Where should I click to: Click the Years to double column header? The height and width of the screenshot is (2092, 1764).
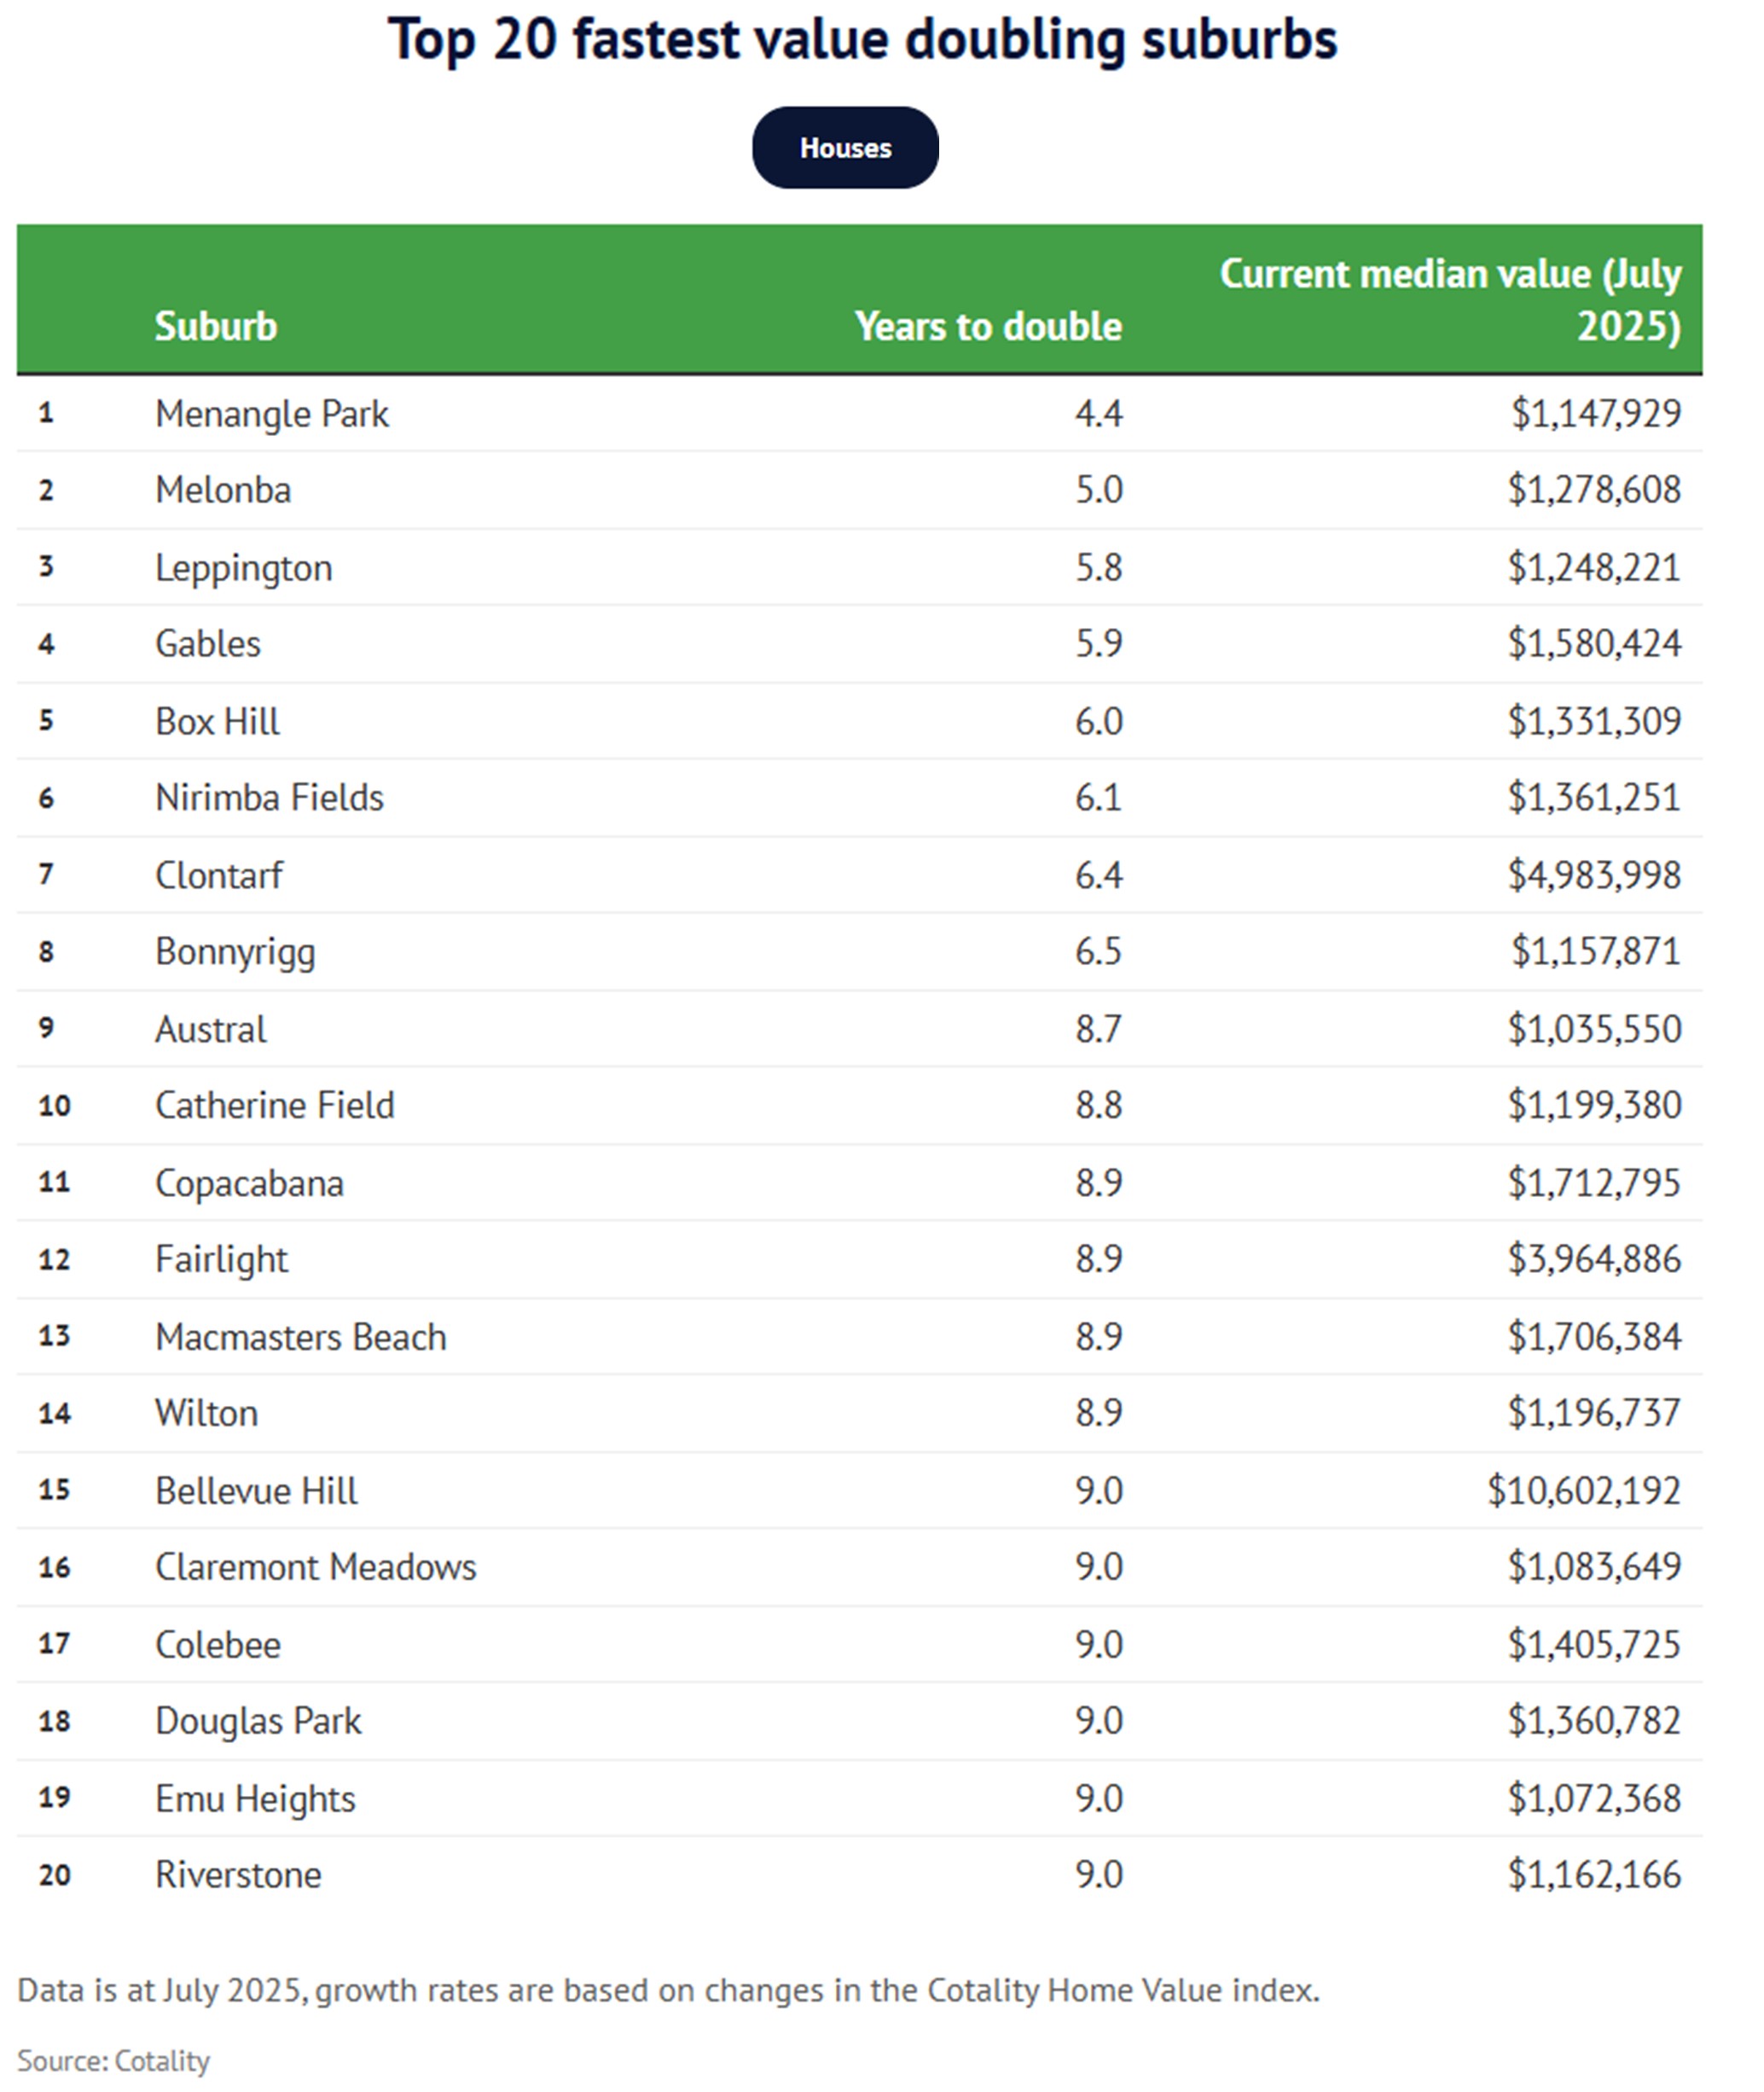pos(988,326)
